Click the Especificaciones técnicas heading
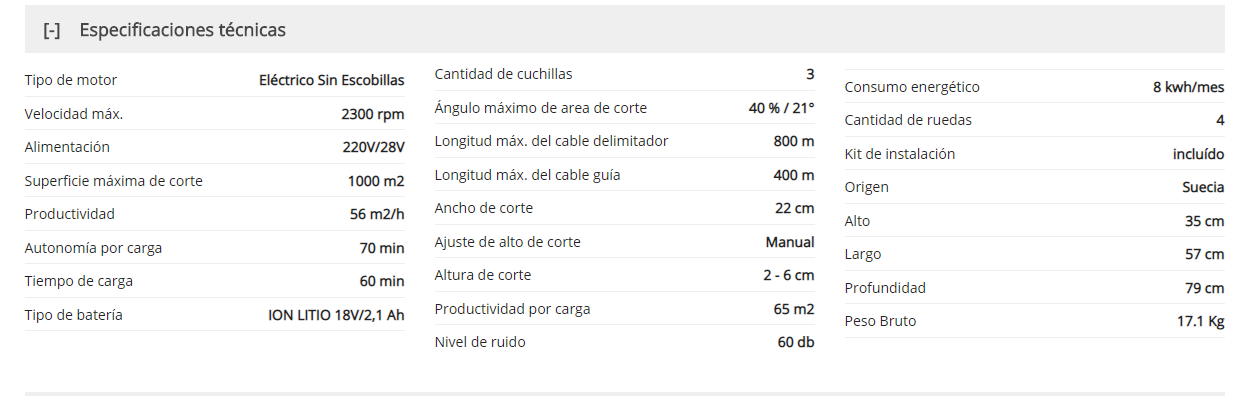Viewport: 1250px width, 396px height. (182, 30)
